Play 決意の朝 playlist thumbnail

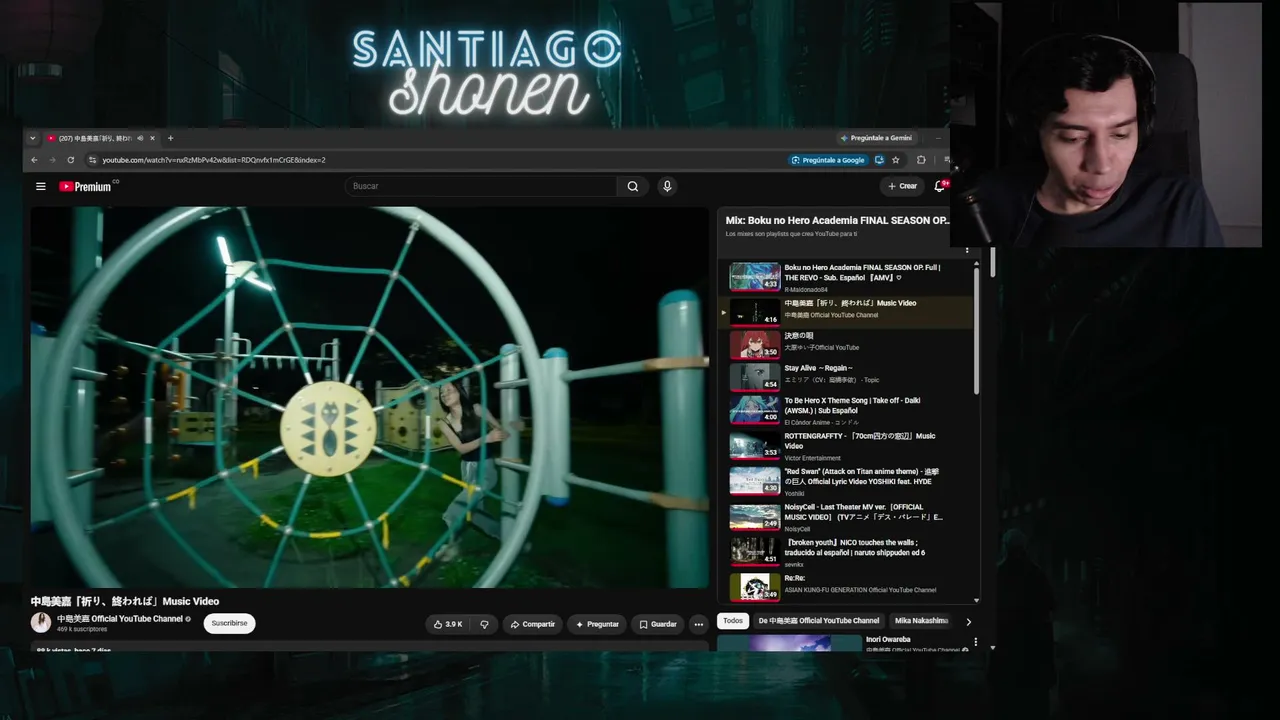click(x=755, y=344)
